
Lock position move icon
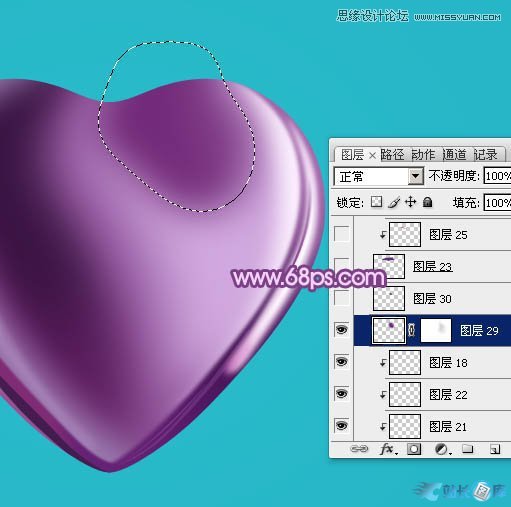coord(410,202)
